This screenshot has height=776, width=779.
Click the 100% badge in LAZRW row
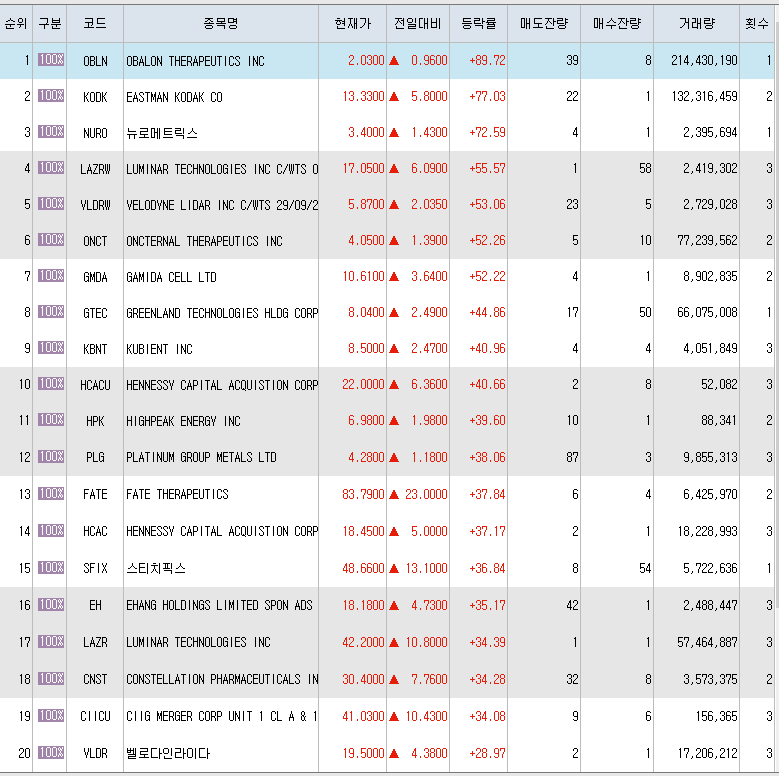pyautogui.click(x=51, y=167)
